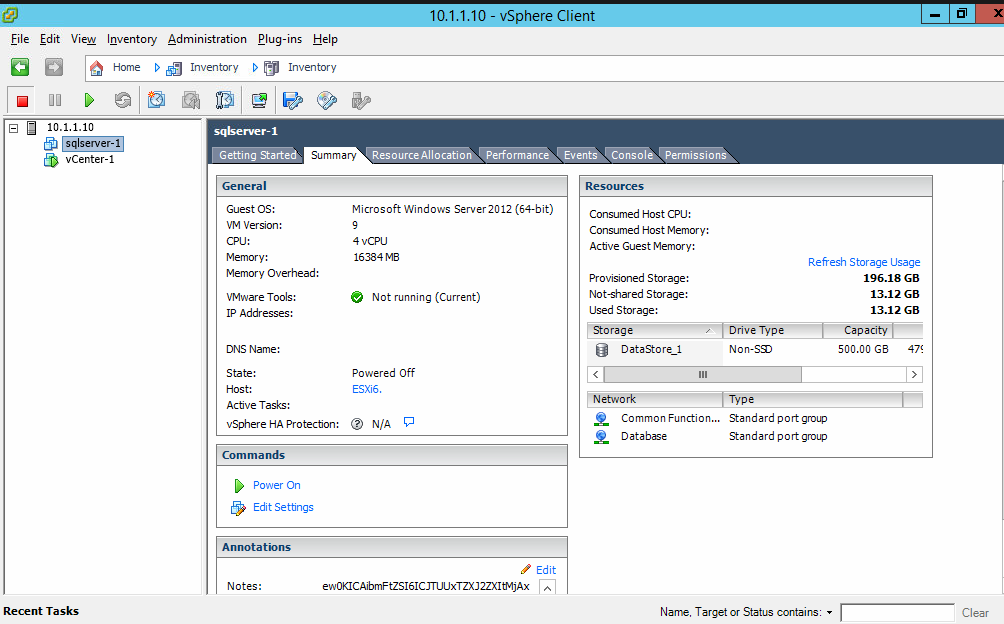Select the 10.1.1.10 host tree label
Viewport: 1004px width, 624px height.
point(70,127)
